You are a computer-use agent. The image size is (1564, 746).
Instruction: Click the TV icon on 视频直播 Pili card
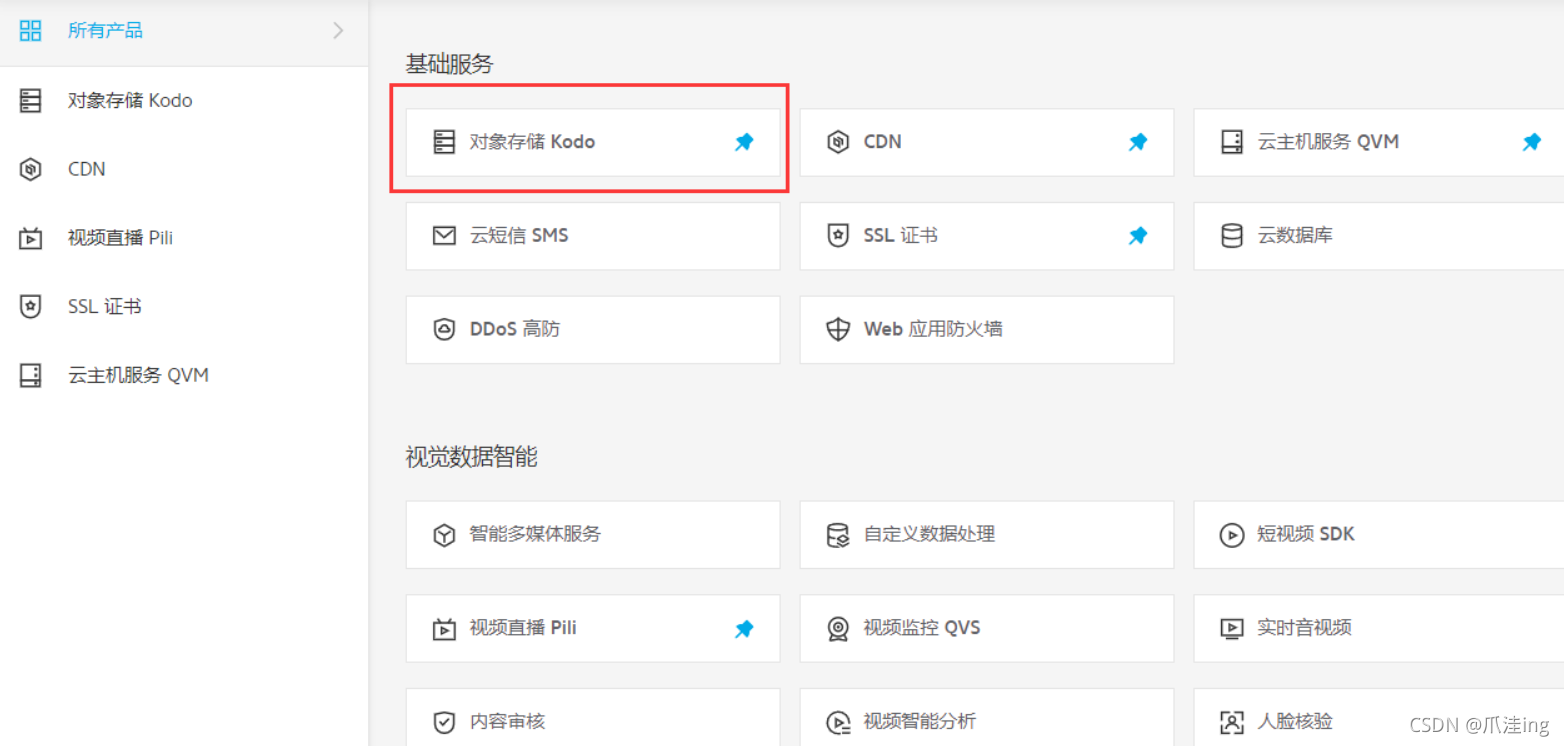[x=444, y=629]
